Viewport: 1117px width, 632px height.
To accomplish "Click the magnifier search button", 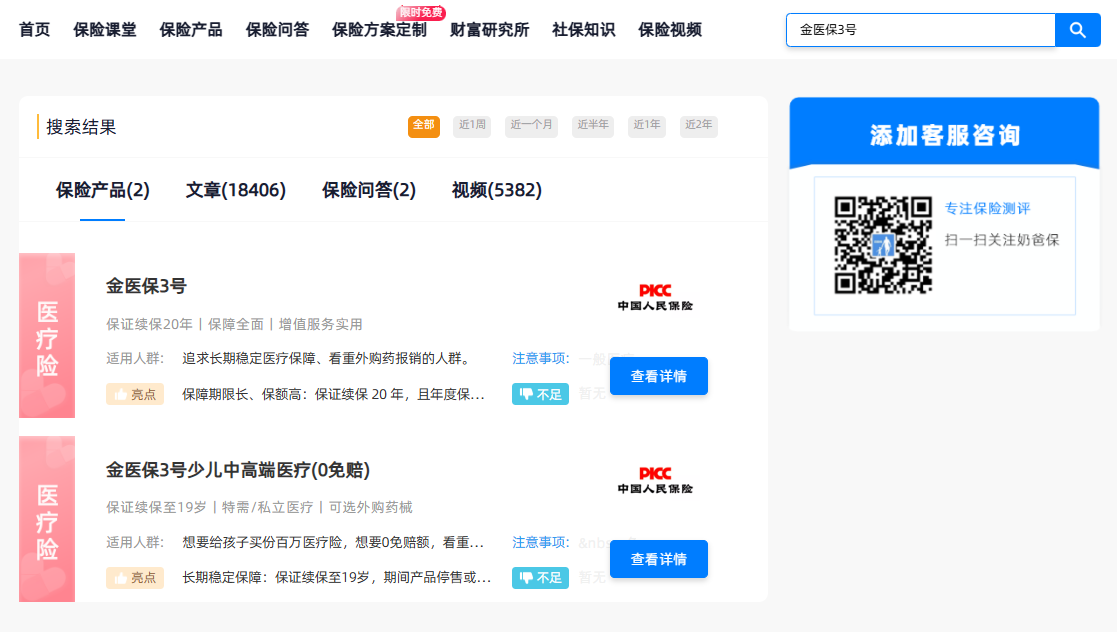I will (x=1077, y=30).
